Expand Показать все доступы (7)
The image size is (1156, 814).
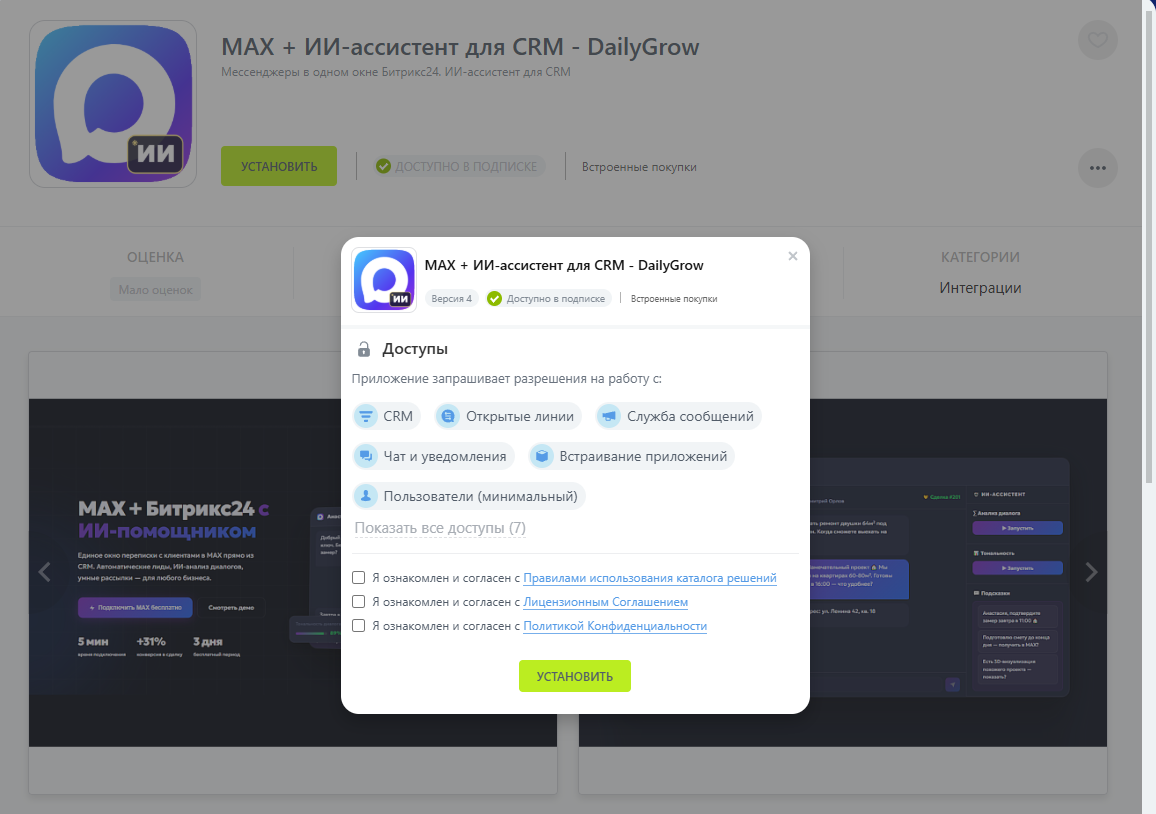click(x=440, y=528)
